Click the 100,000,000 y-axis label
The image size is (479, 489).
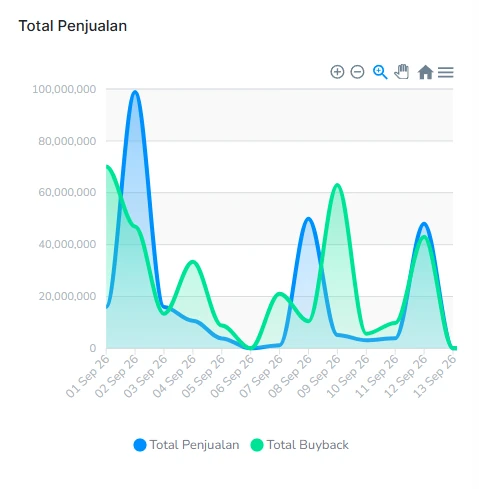pyautogui.click(x=64, y=89)
